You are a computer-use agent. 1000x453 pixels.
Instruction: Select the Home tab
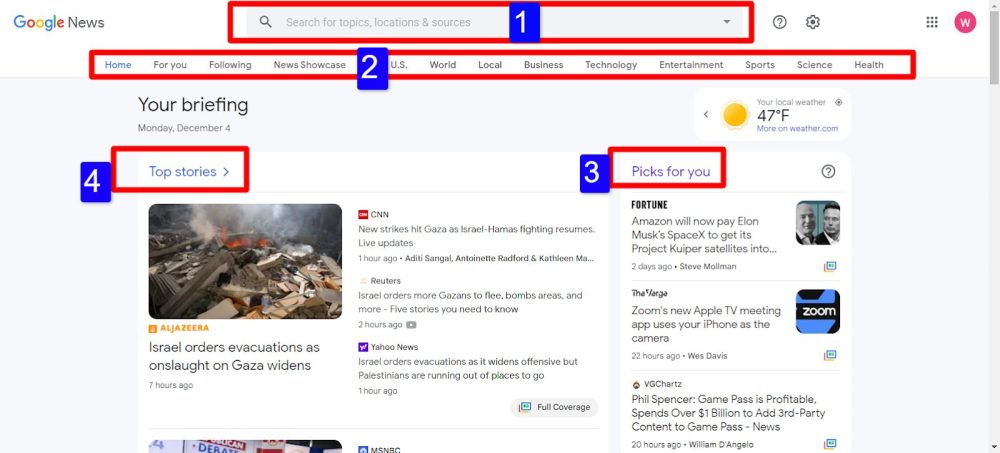point(118,64)
